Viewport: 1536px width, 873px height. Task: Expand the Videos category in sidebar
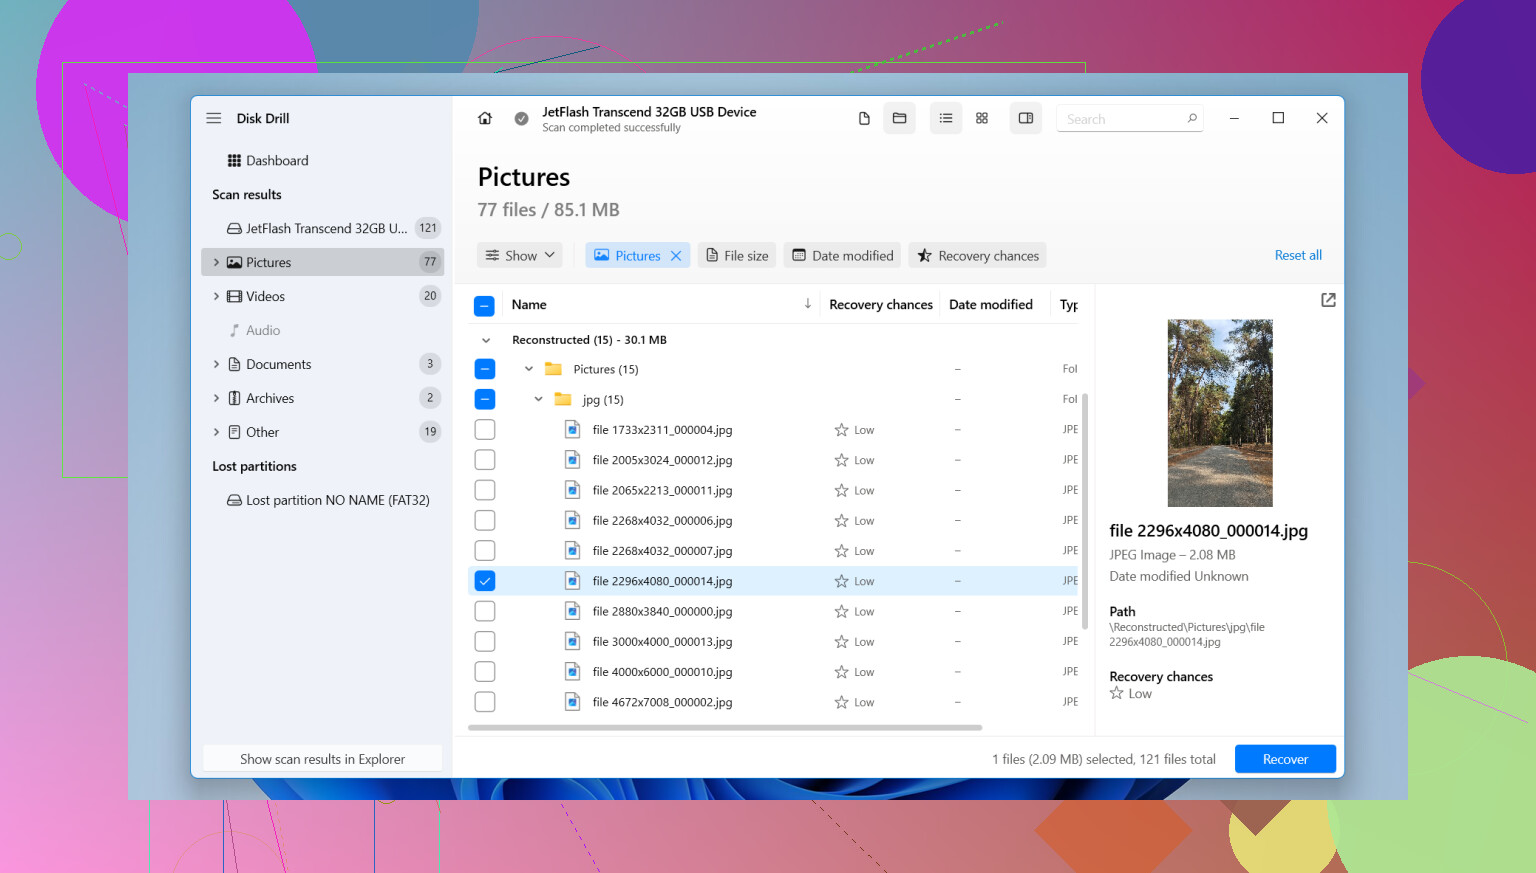tap(216, 296)
